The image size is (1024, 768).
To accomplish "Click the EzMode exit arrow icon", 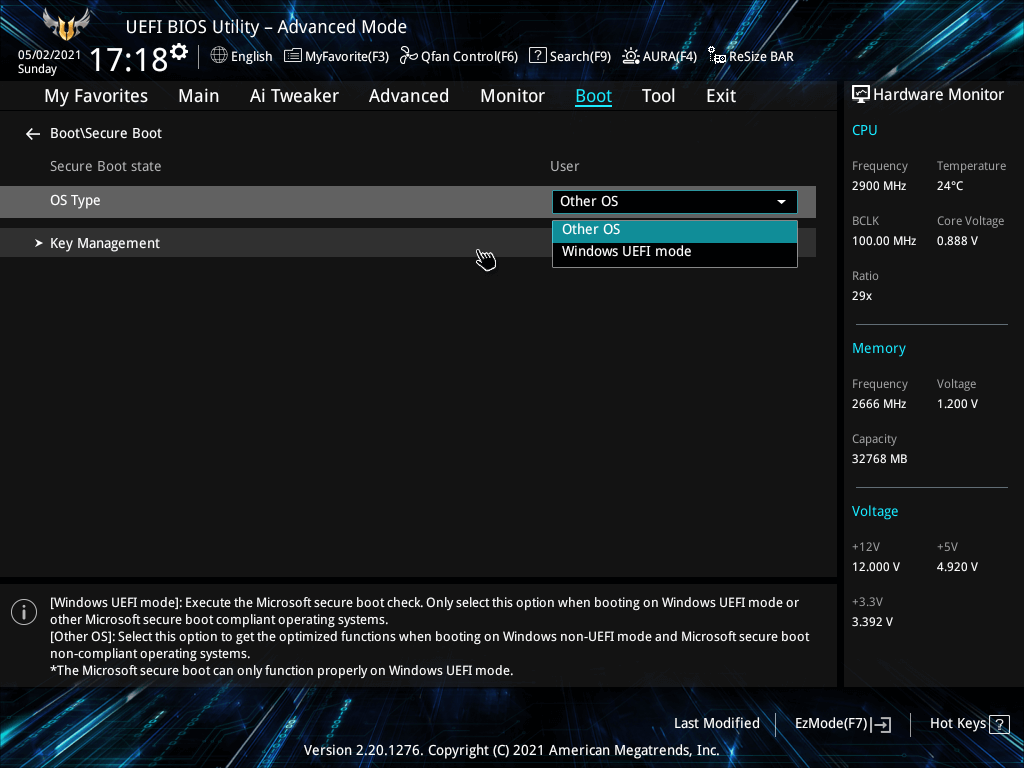I will click(x=881, y=724).
